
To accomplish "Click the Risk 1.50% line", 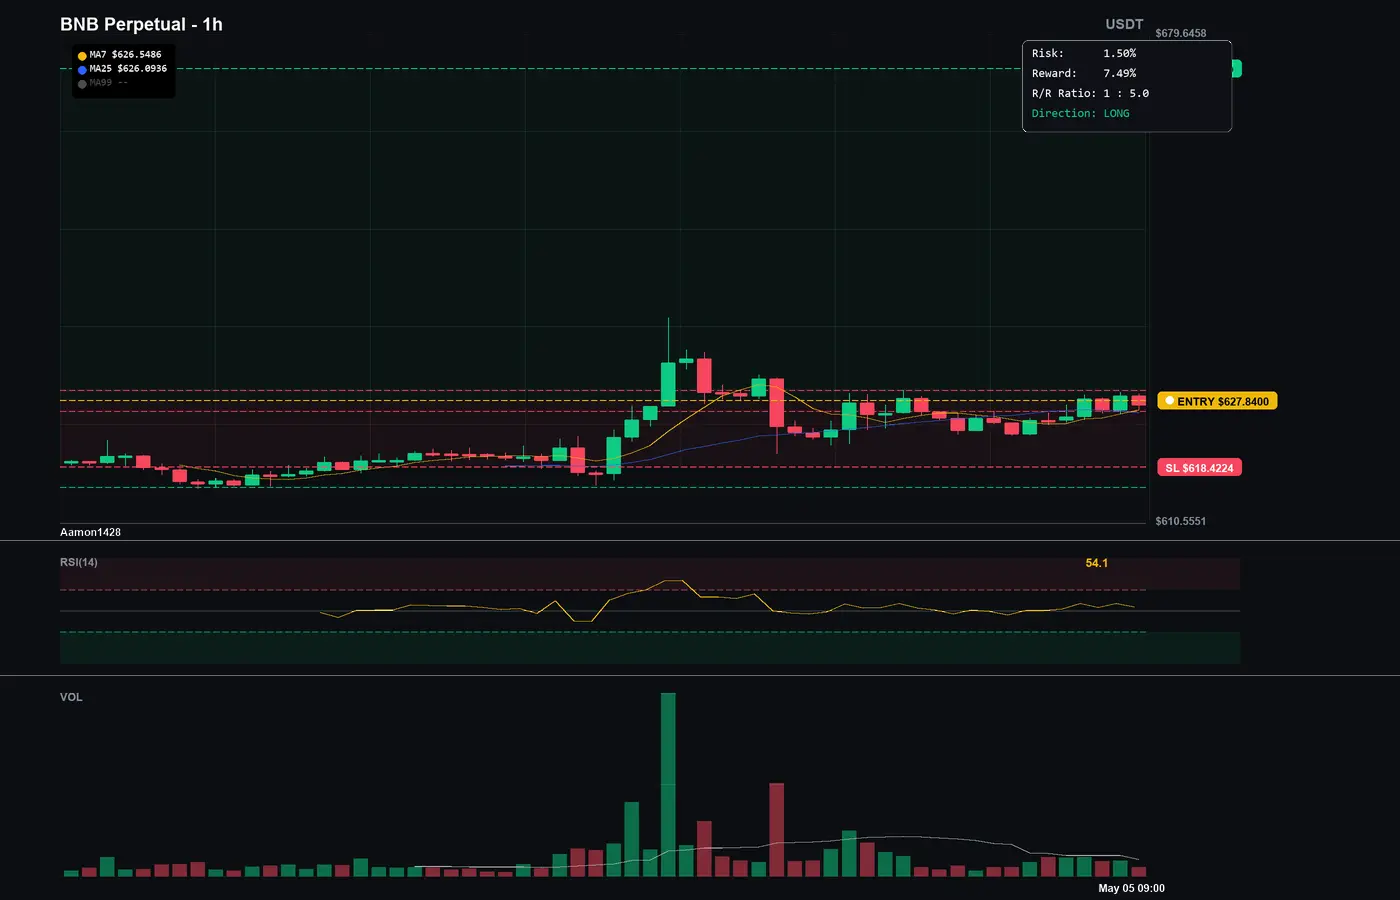I will pos(1084,53).
